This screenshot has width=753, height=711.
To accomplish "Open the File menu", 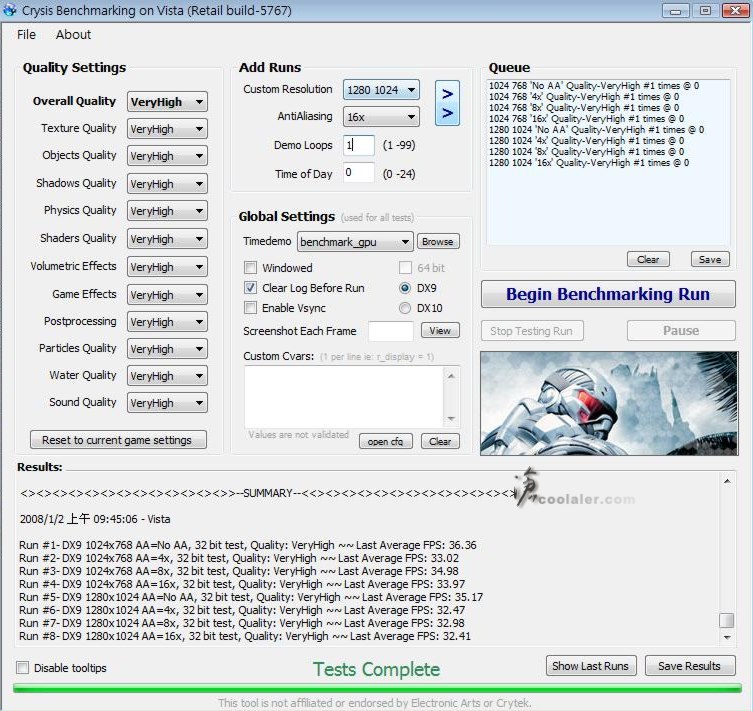I will pyautogui.click(x=26, y=35).
